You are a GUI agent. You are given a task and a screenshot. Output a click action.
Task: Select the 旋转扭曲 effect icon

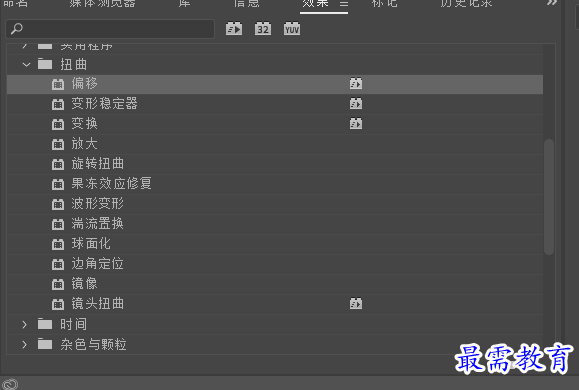coord(58,164)
